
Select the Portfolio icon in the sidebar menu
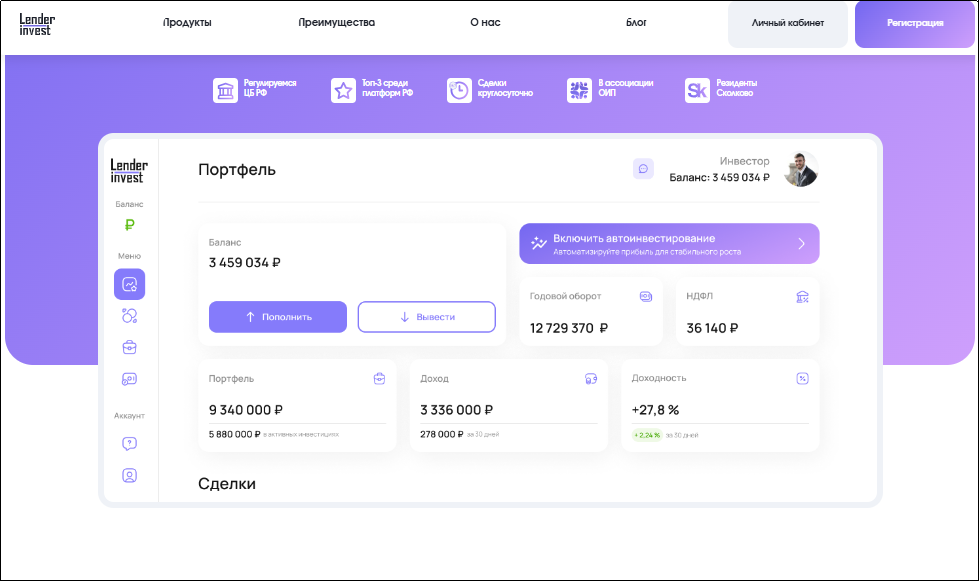[128, 285]
